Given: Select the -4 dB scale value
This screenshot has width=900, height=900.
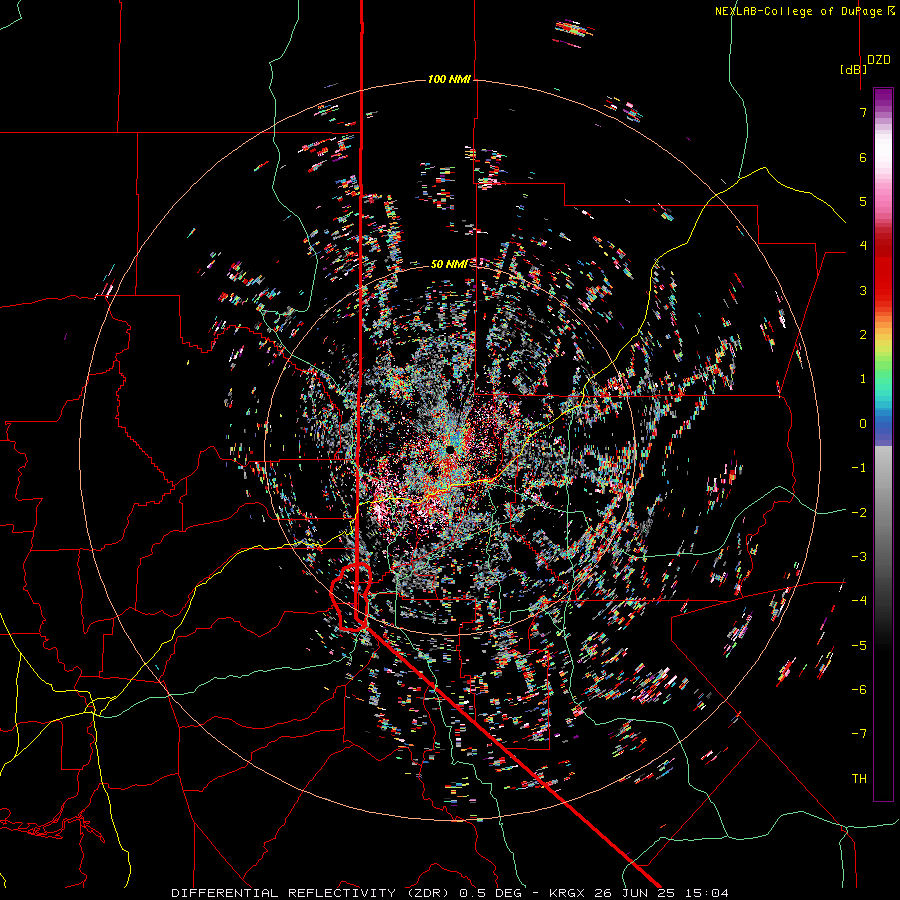Looking at the screenshot, I should tap(859, 601).
